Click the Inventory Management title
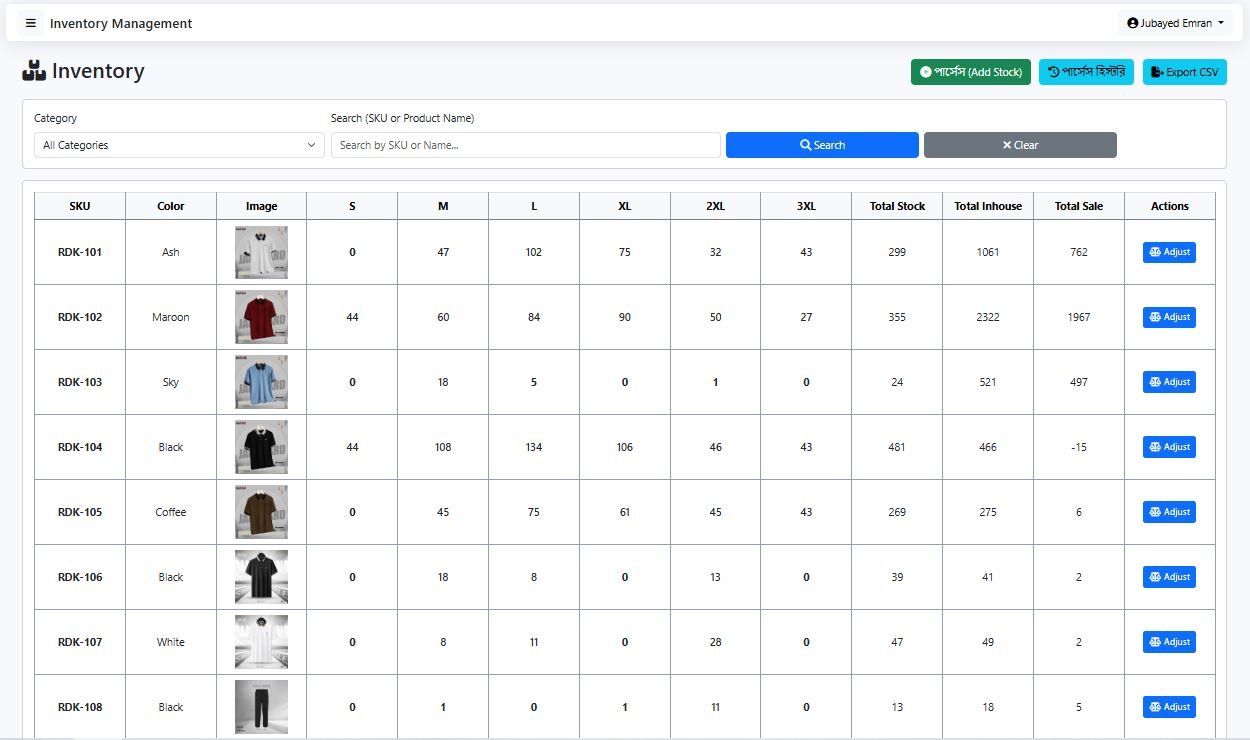1250x740 pixels. 121,23
